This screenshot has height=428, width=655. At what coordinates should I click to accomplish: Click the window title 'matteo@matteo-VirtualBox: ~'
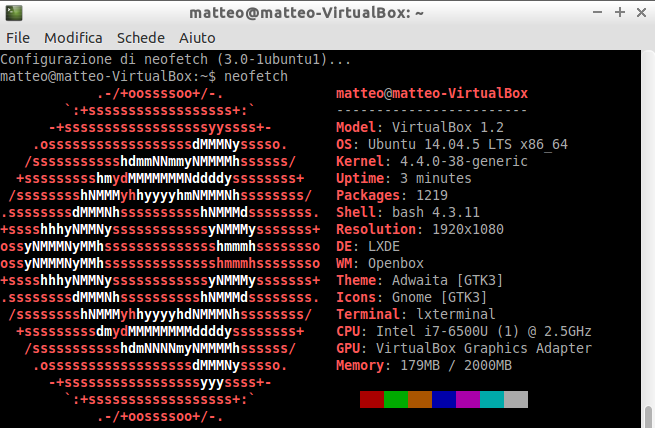[307, 13]
